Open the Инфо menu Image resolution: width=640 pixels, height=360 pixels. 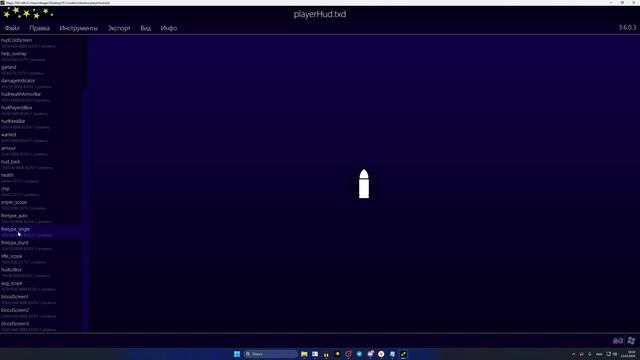pos(169,28)
